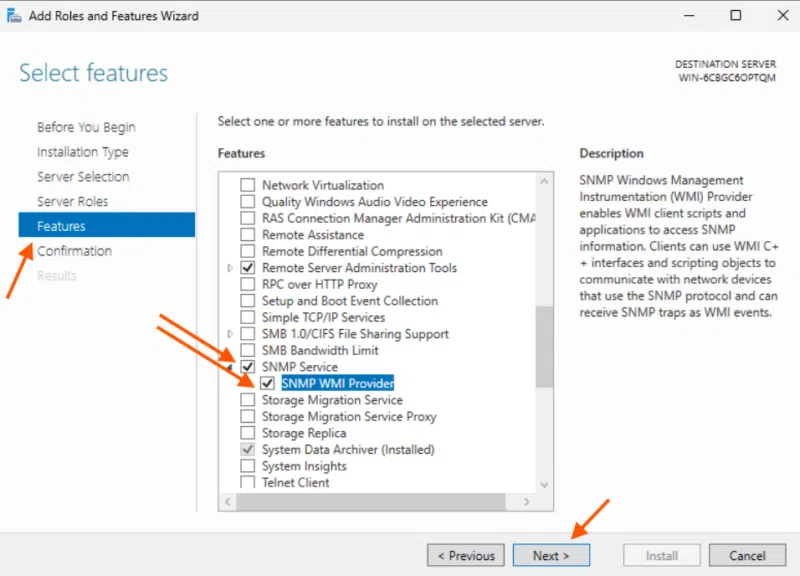Click the wizard icon in the title bar
The height and width of the screenshot is (576, 800).
(14, 15)
